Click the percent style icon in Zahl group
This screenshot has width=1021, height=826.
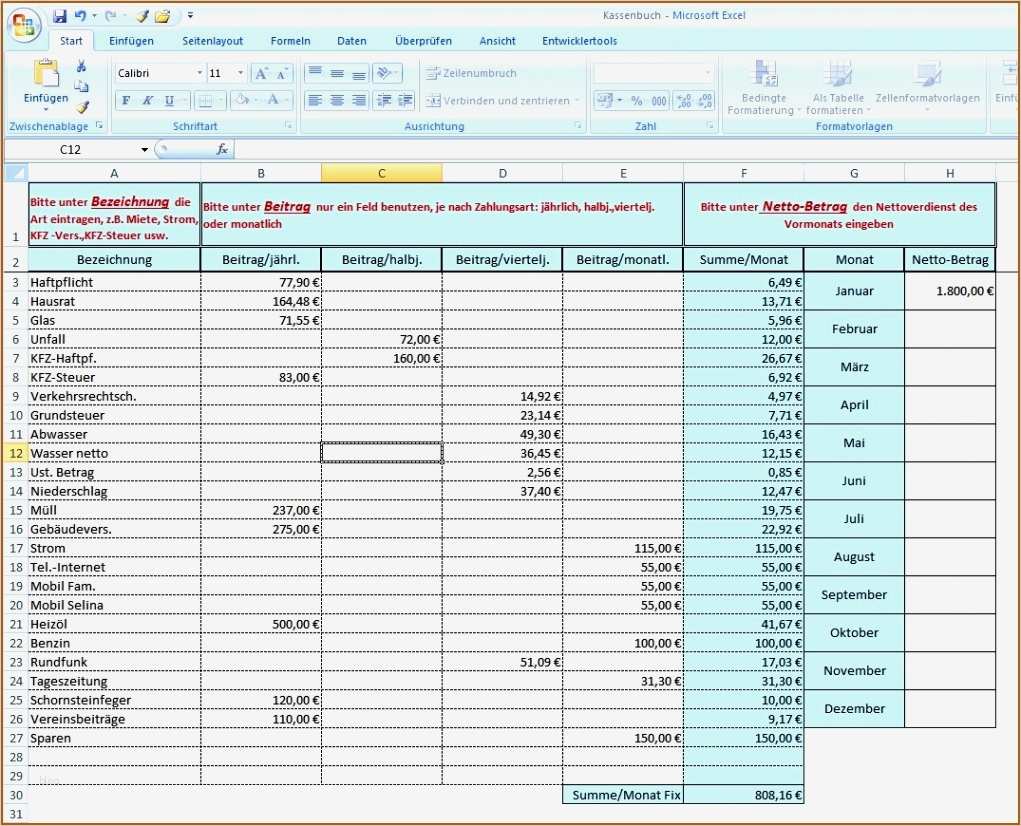tap(638, 101)
